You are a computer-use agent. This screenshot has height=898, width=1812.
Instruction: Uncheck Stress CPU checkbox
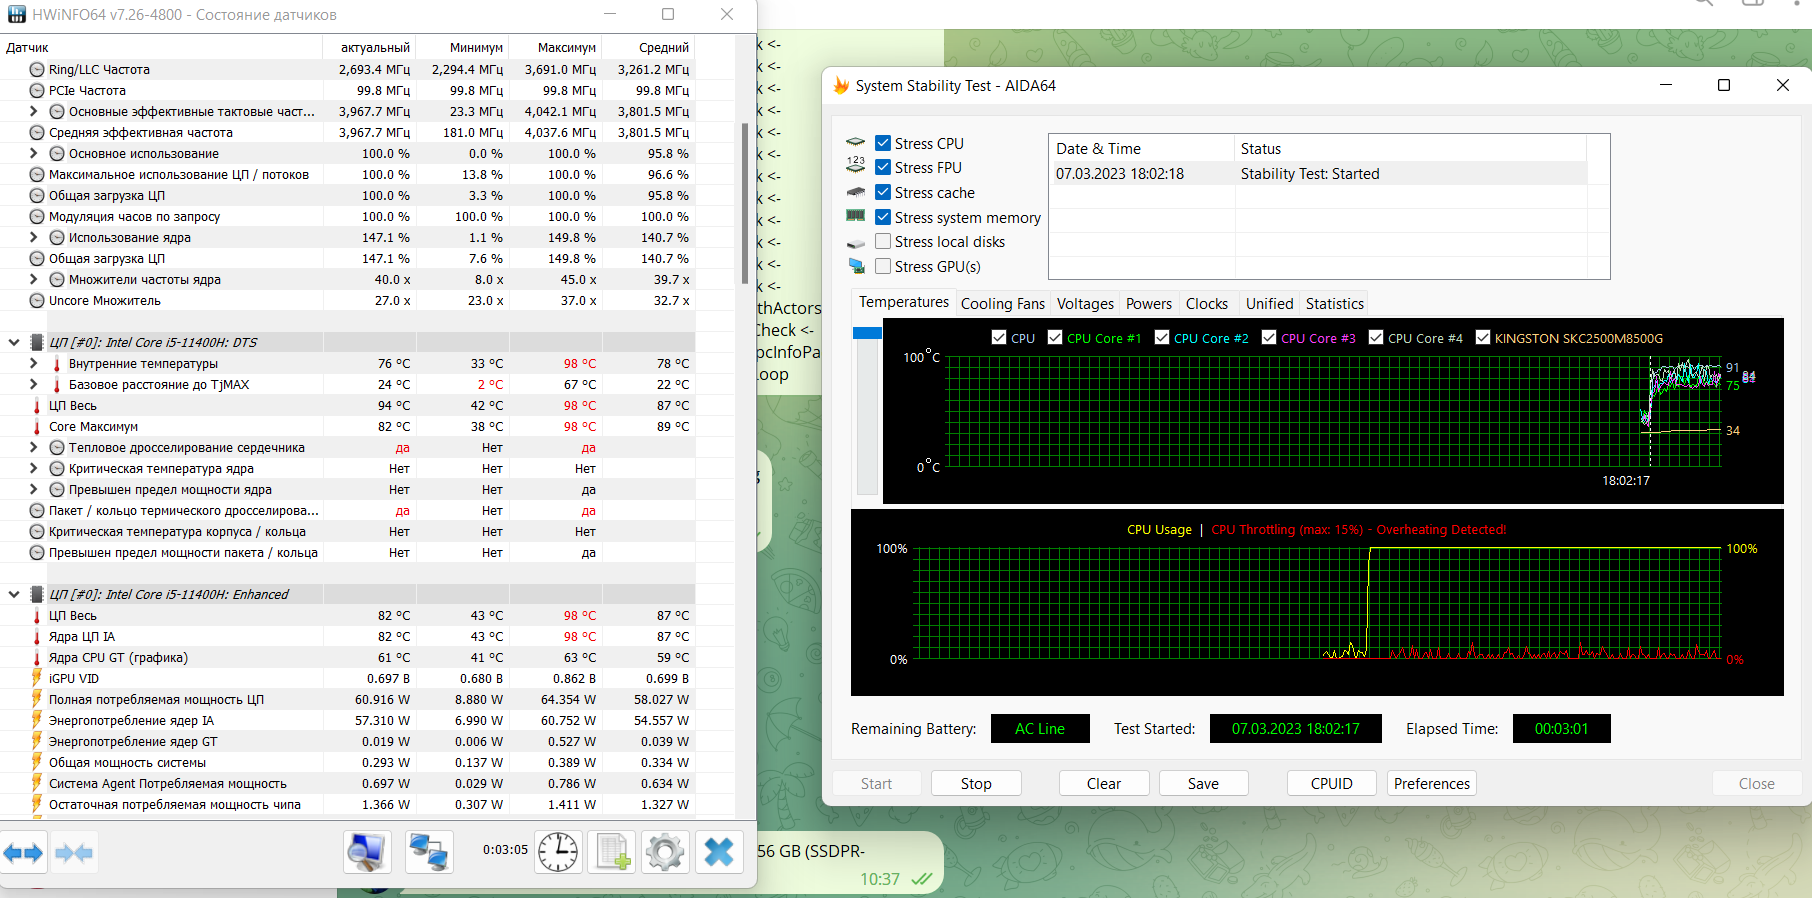click(x=883, y=143)
